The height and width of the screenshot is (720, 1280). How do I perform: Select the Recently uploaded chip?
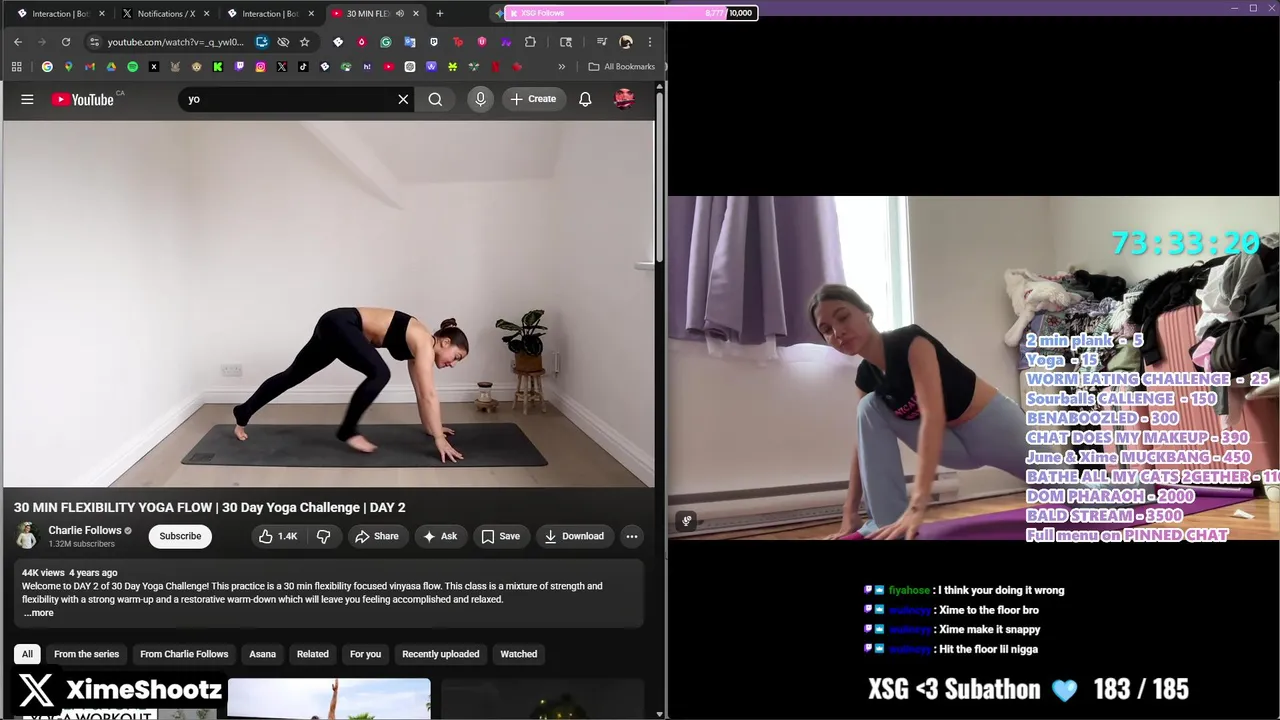[440, 654]
